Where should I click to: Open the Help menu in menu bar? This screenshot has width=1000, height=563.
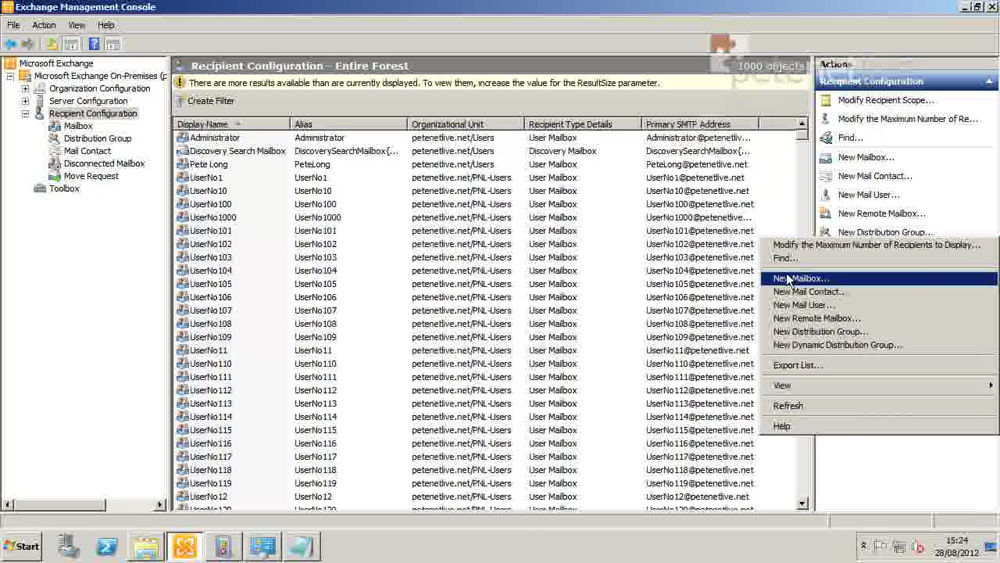point(106,25)
